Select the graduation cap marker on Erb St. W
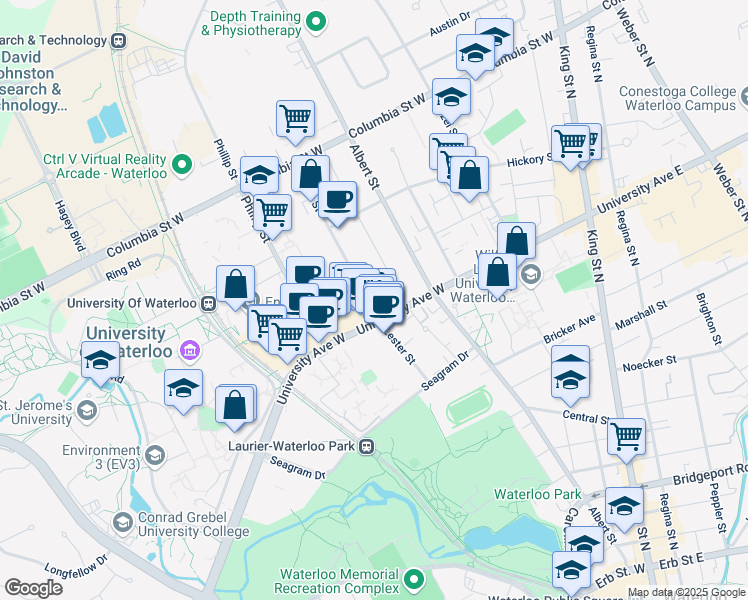748x600 pixels. (571, 573)
